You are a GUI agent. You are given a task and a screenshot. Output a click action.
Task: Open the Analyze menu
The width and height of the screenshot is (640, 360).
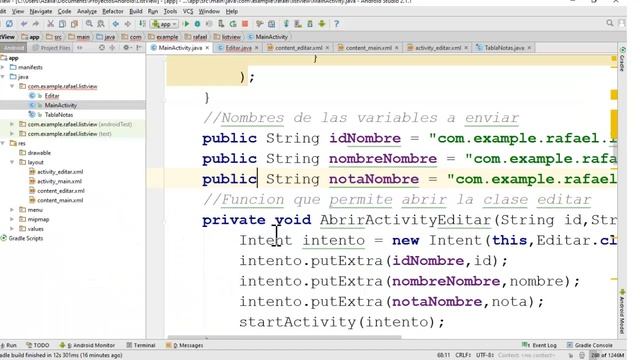(x=87, y=11)
